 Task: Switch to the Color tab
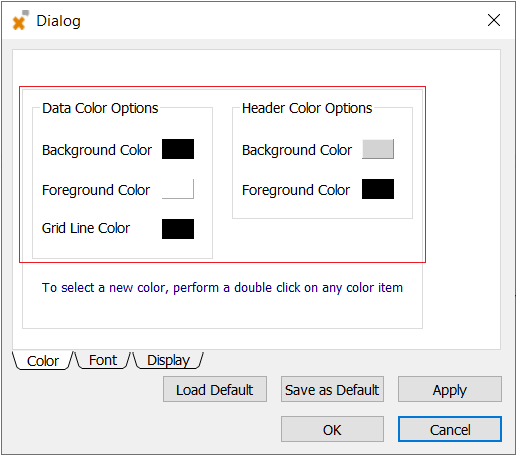(x=43, y=361)
